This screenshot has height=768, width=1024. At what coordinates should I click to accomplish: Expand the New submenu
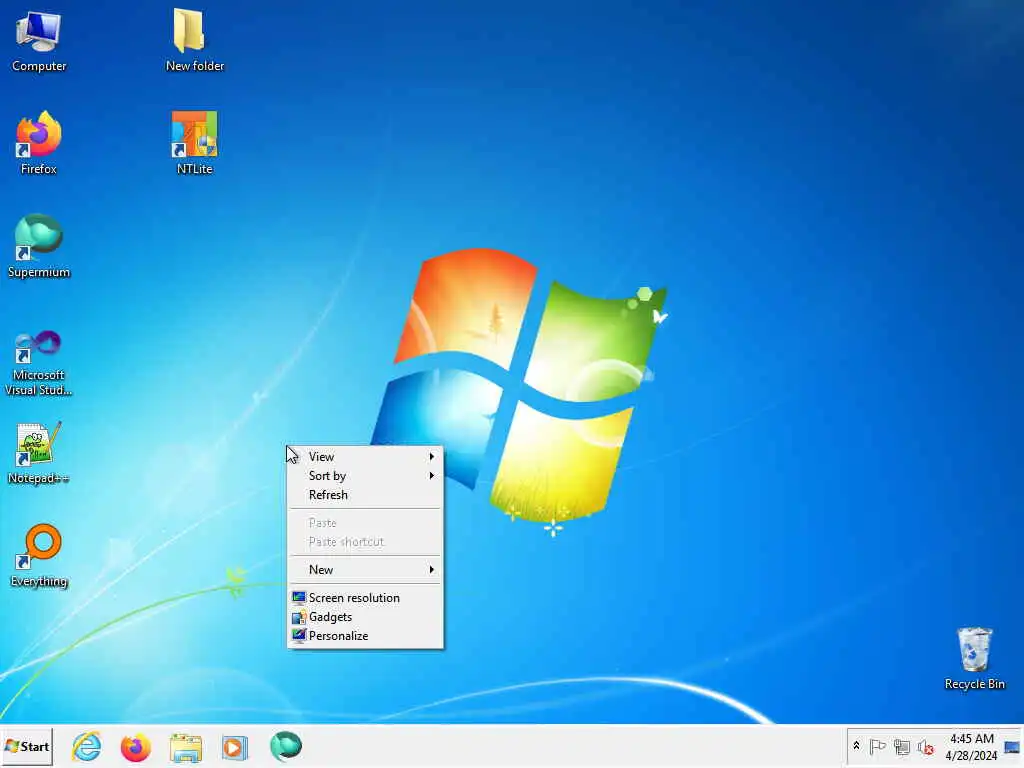[x=365, y=569]
